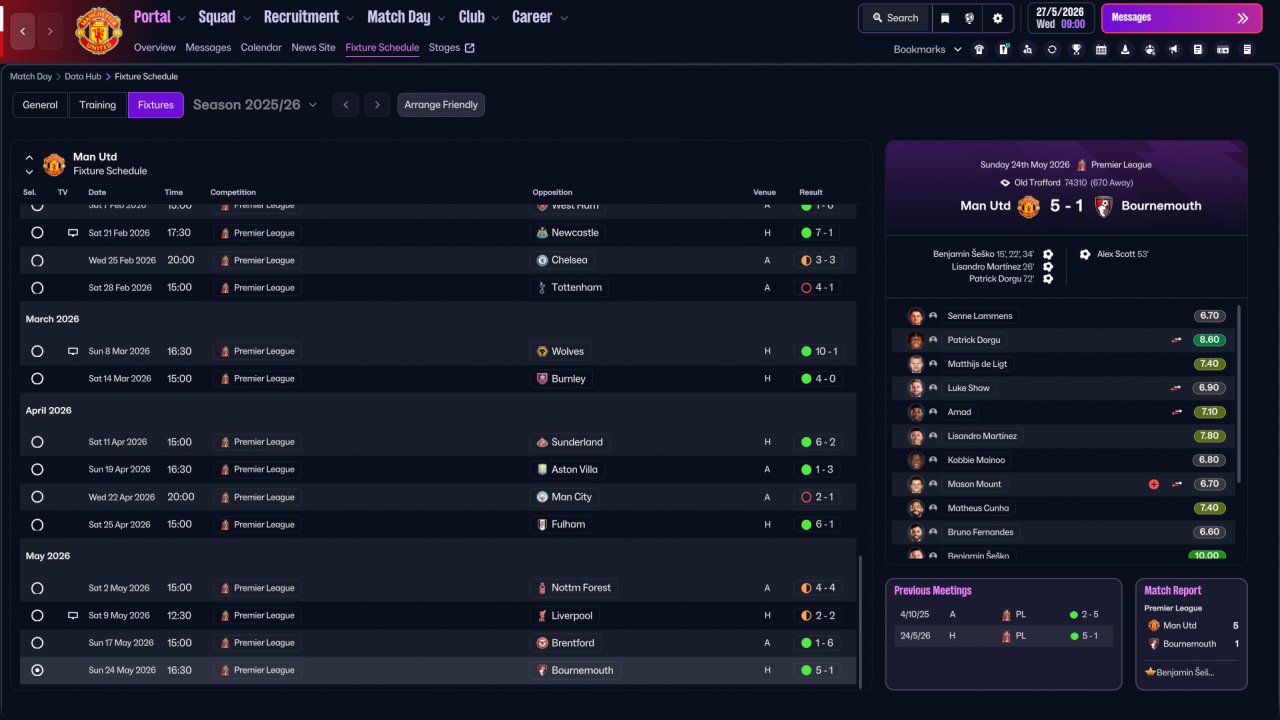
Task: Click the last document bookmark icon
Action: 1247,49
